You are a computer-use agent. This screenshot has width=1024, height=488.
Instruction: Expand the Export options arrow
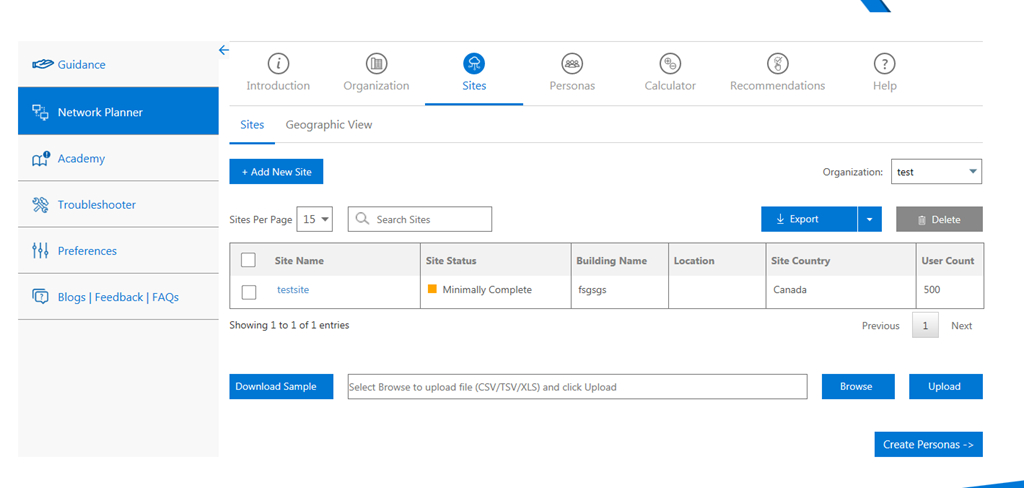[x=870, y=219]
